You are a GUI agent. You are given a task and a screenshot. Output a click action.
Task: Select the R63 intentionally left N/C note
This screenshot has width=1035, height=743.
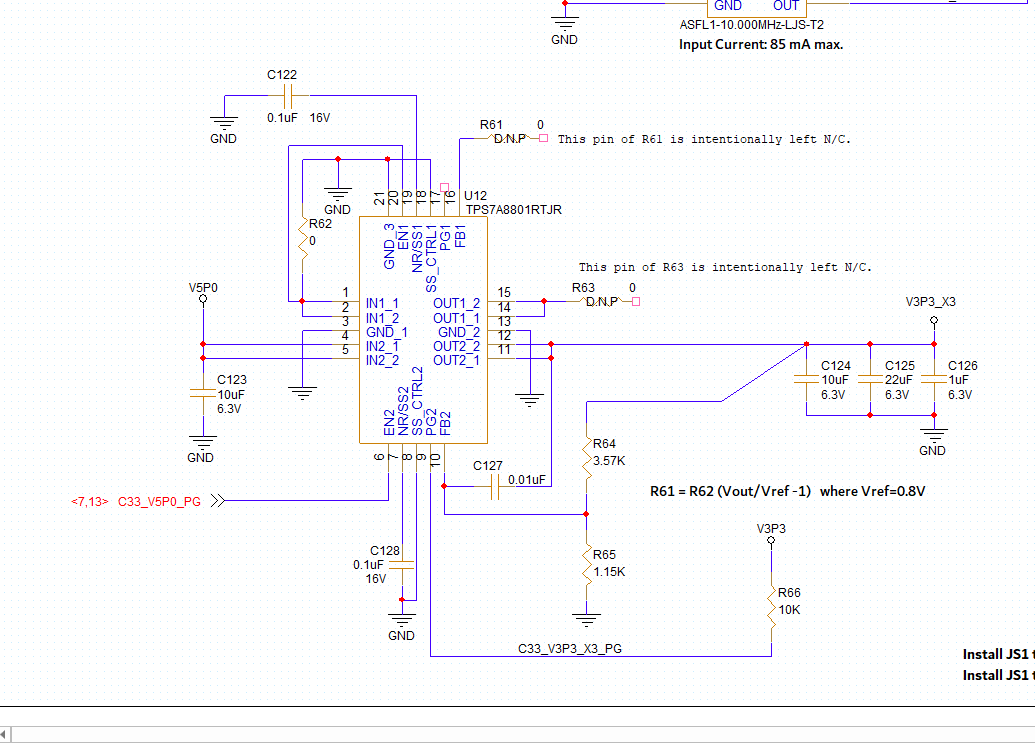click(x=725, y=267)
